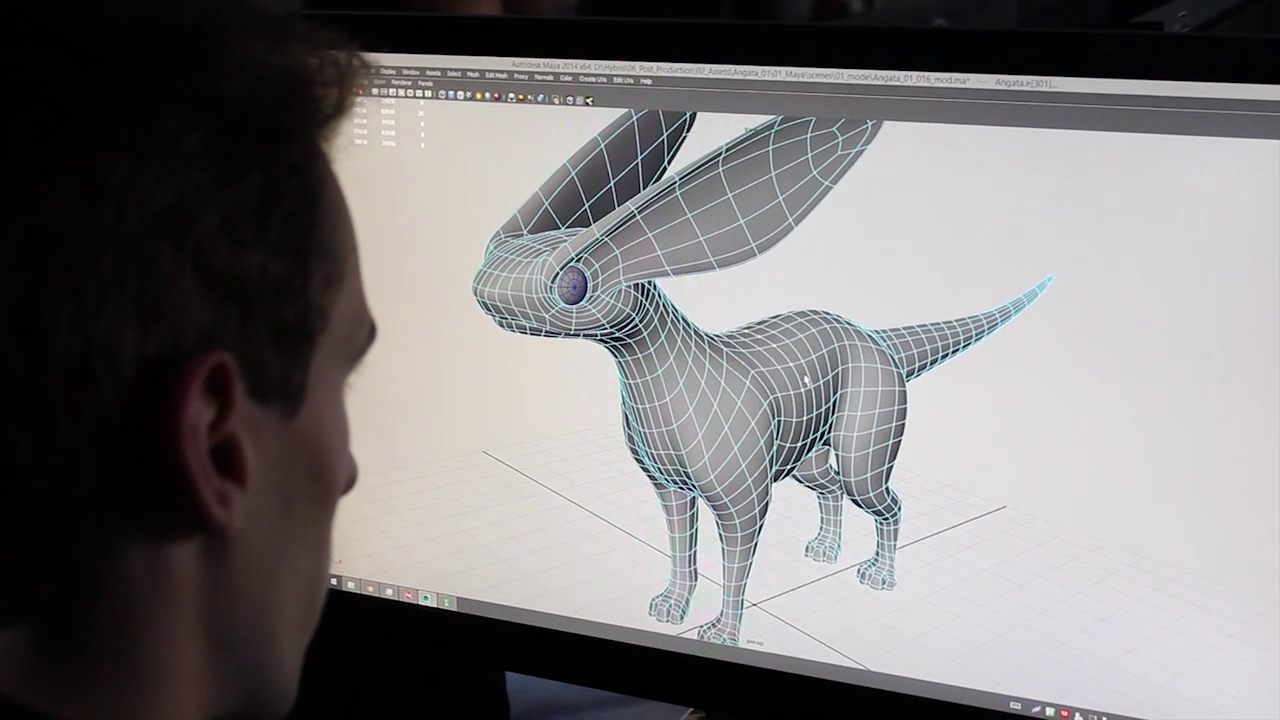Open the Renderer panel menu
This screenshot has height=720, width=1280.
pos(401,82)
